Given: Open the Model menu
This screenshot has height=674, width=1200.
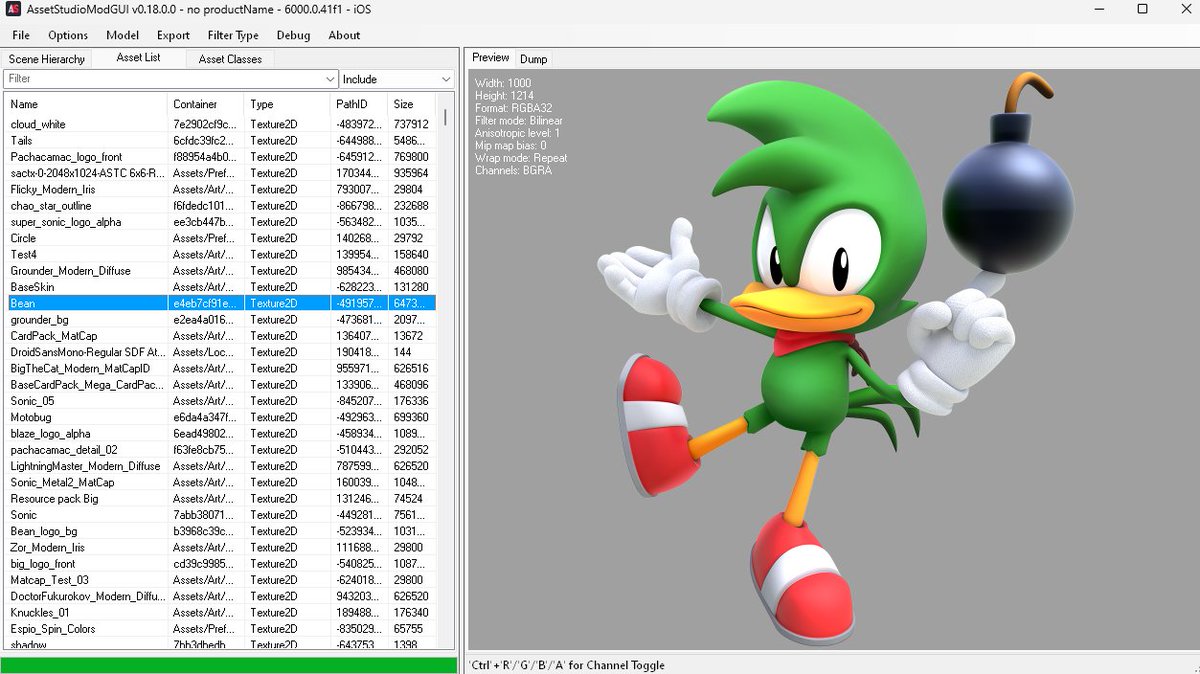Looking at the screenshot, I should [x=122, y=35].
